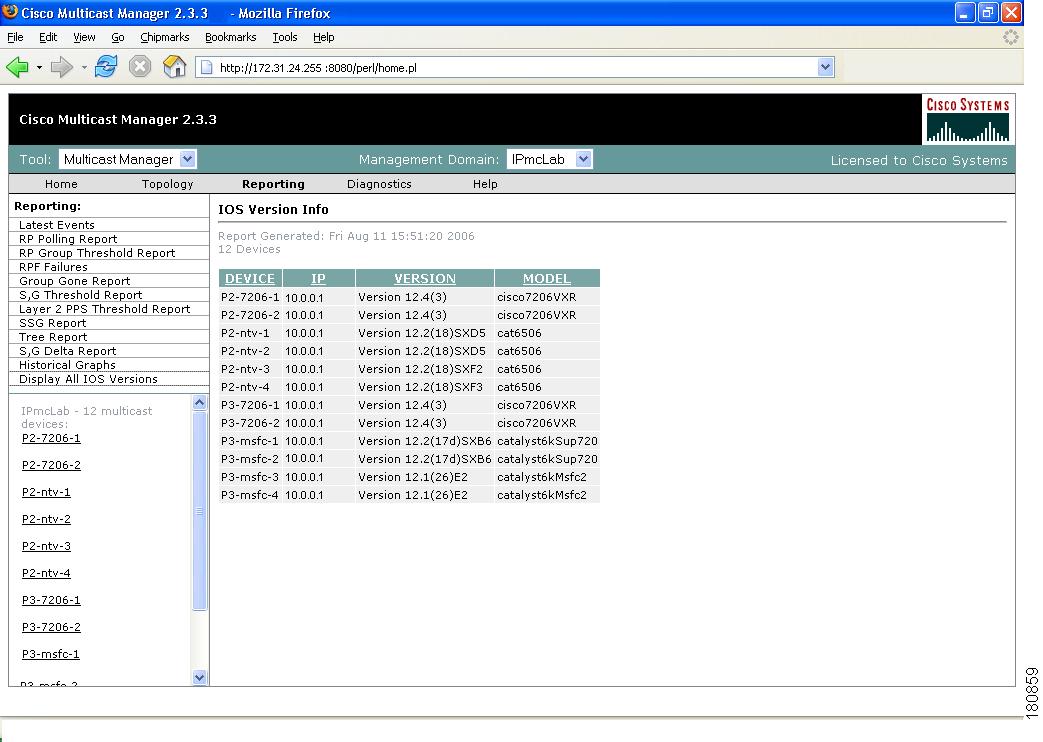
Task: Go to the Home navigation tab
Action: point(61,184)
